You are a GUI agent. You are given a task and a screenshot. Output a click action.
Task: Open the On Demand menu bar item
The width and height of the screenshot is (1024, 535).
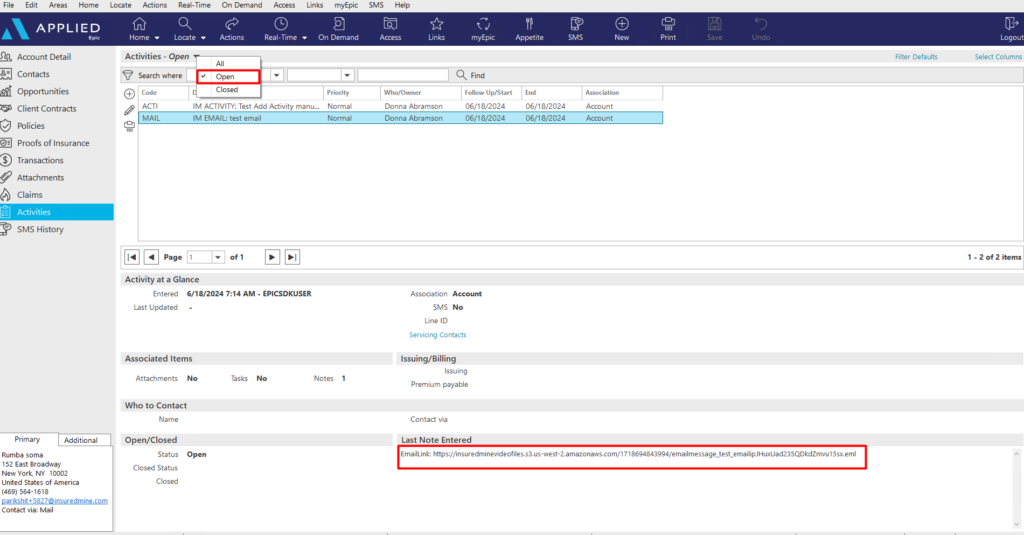pos(242,5)
